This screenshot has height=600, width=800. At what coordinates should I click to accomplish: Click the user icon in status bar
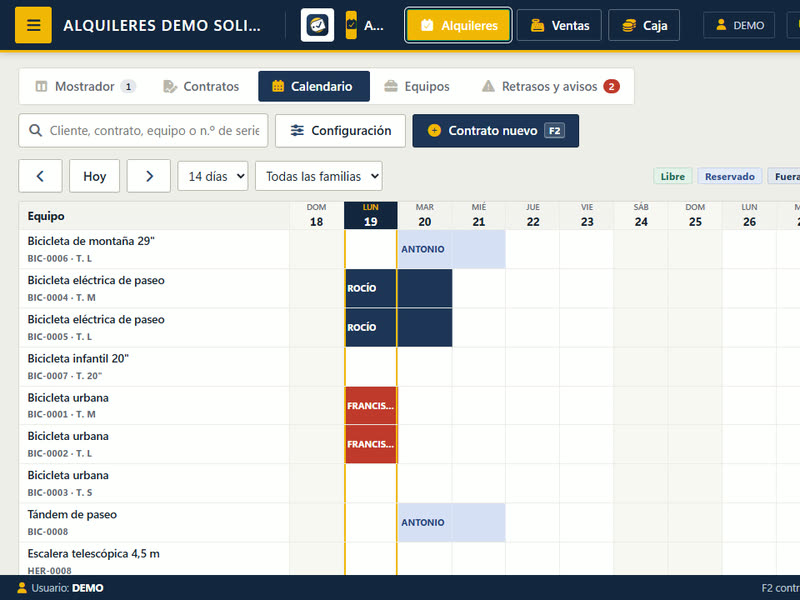point(21,588)
